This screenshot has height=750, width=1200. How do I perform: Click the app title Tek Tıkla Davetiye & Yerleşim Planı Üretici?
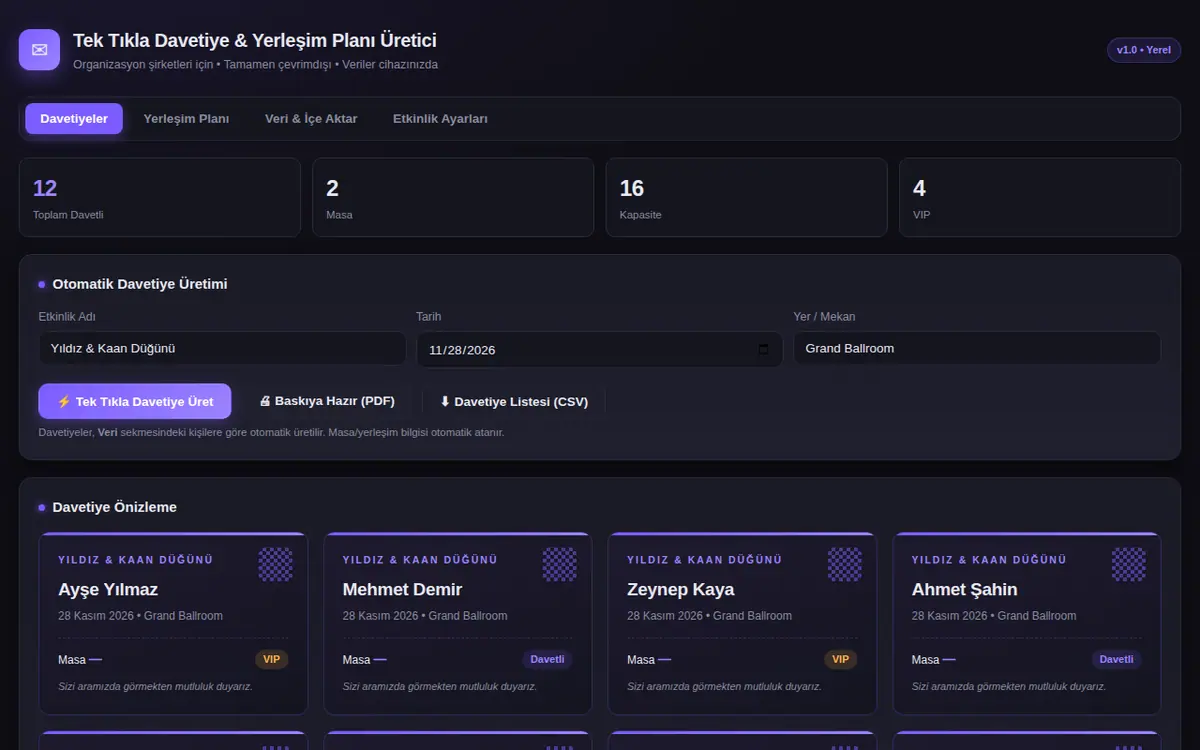(x=255, y=41)
